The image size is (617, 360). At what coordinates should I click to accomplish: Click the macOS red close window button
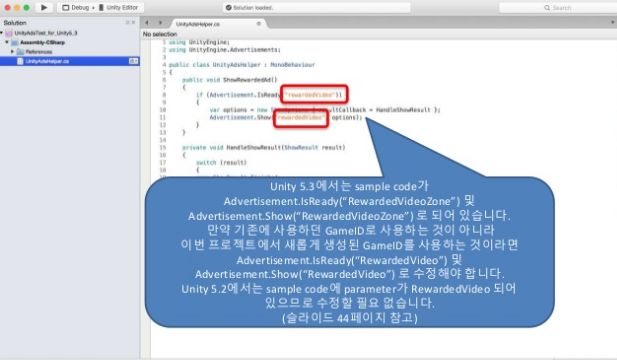(7, 7)
